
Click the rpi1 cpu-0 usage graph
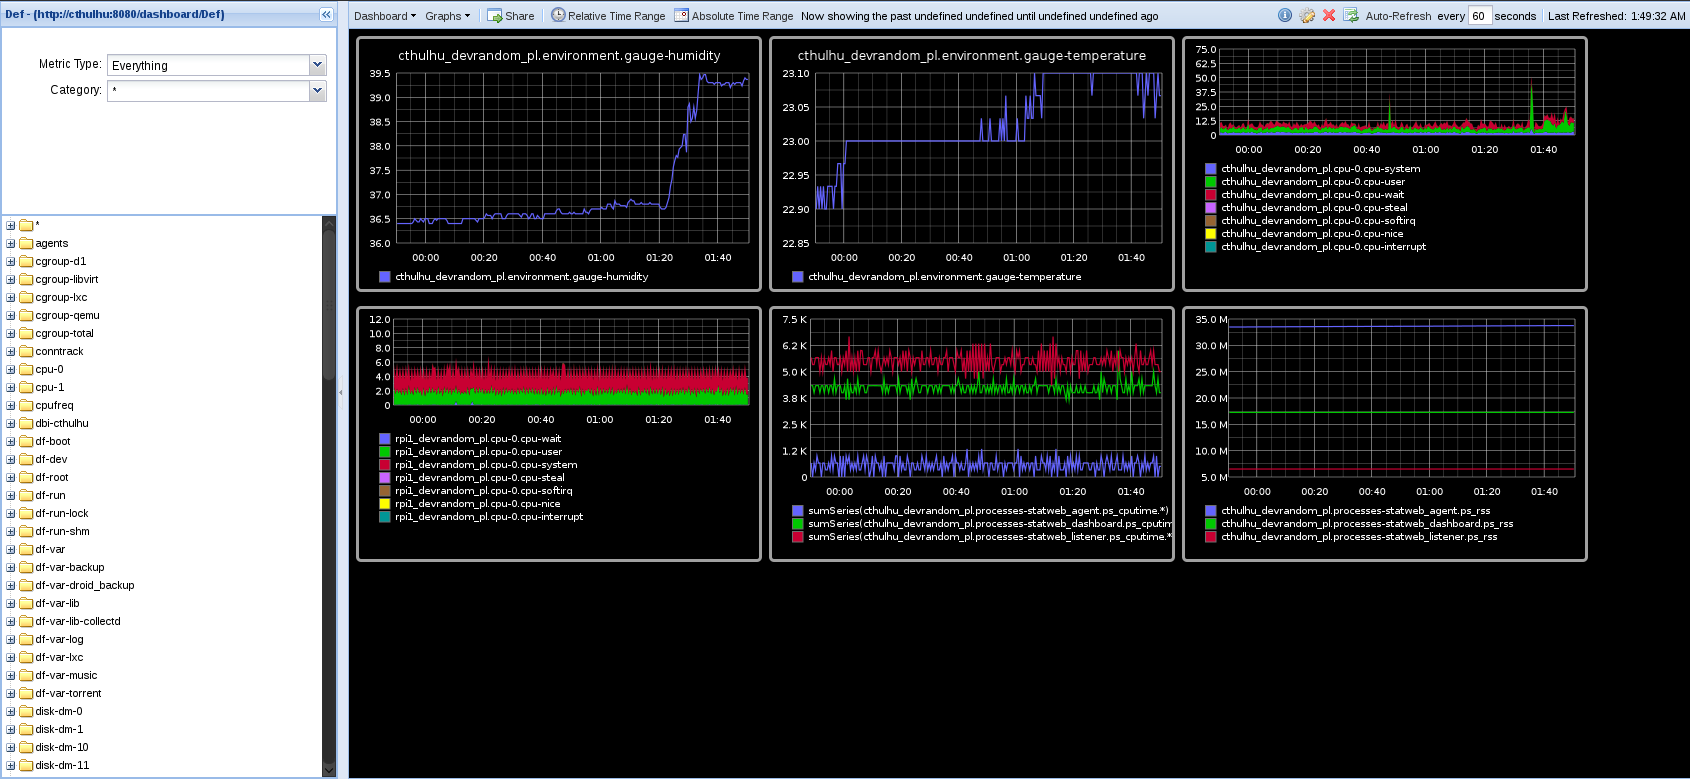click(x=559, y=434)
